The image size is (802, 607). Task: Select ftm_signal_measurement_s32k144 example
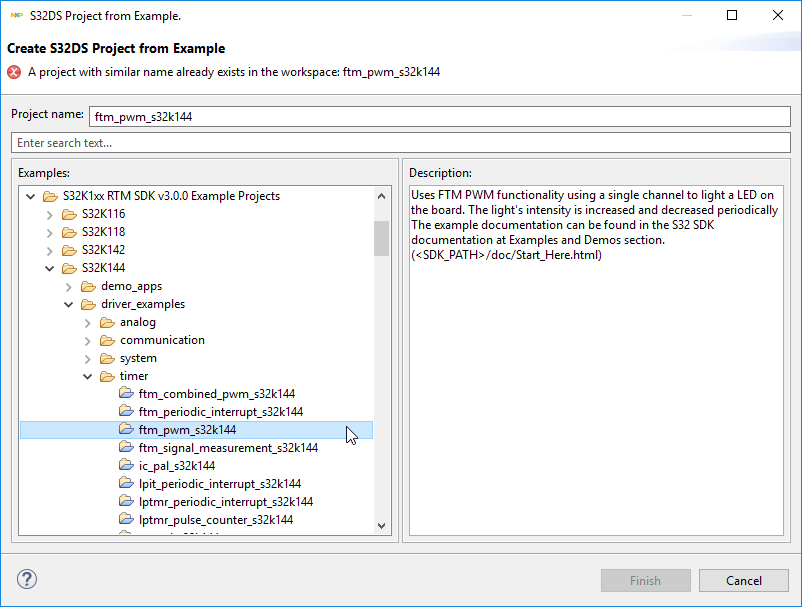coord(228,448)
